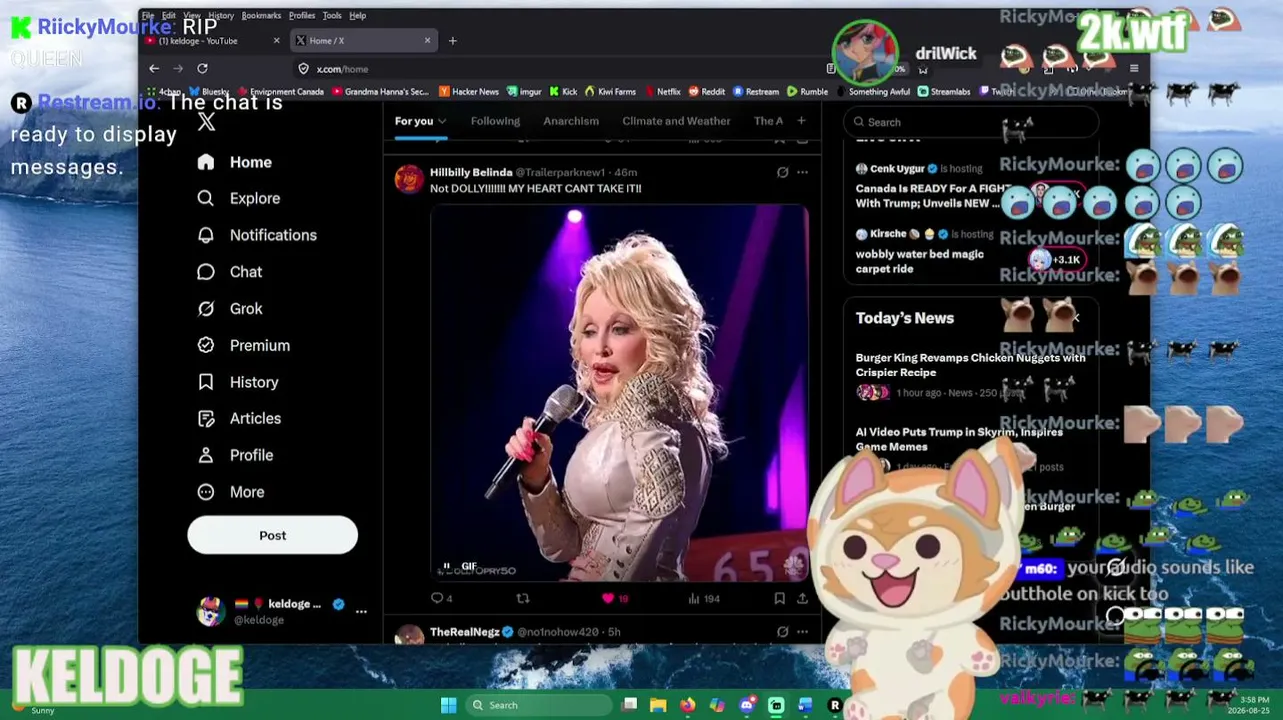Image resolution: width=1283 pixels, height=720 pixels.
Task: Open more options on TheRealNegz's post
Action: (x=802, y=632)
